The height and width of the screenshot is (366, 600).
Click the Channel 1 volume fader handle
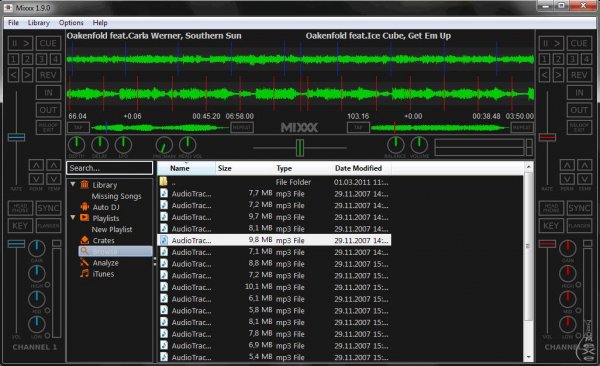coord(16,244)
